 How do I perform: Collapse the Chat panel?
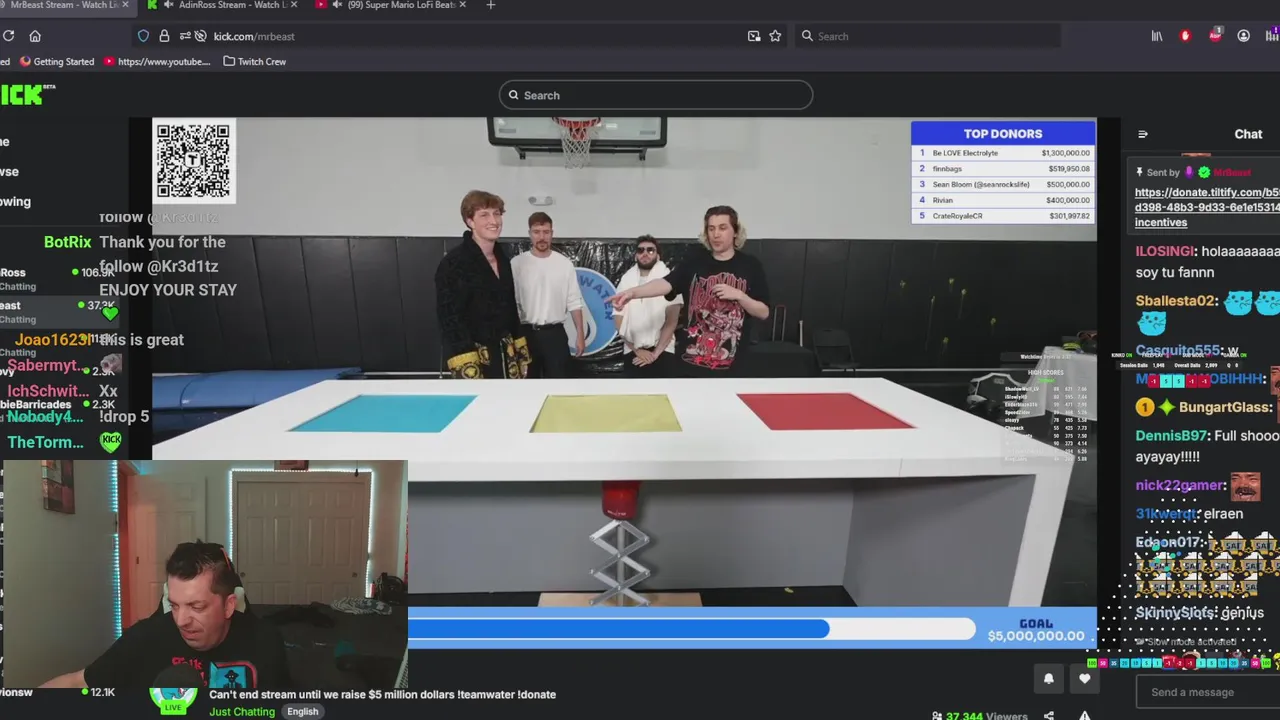[x=1143, y=134]
